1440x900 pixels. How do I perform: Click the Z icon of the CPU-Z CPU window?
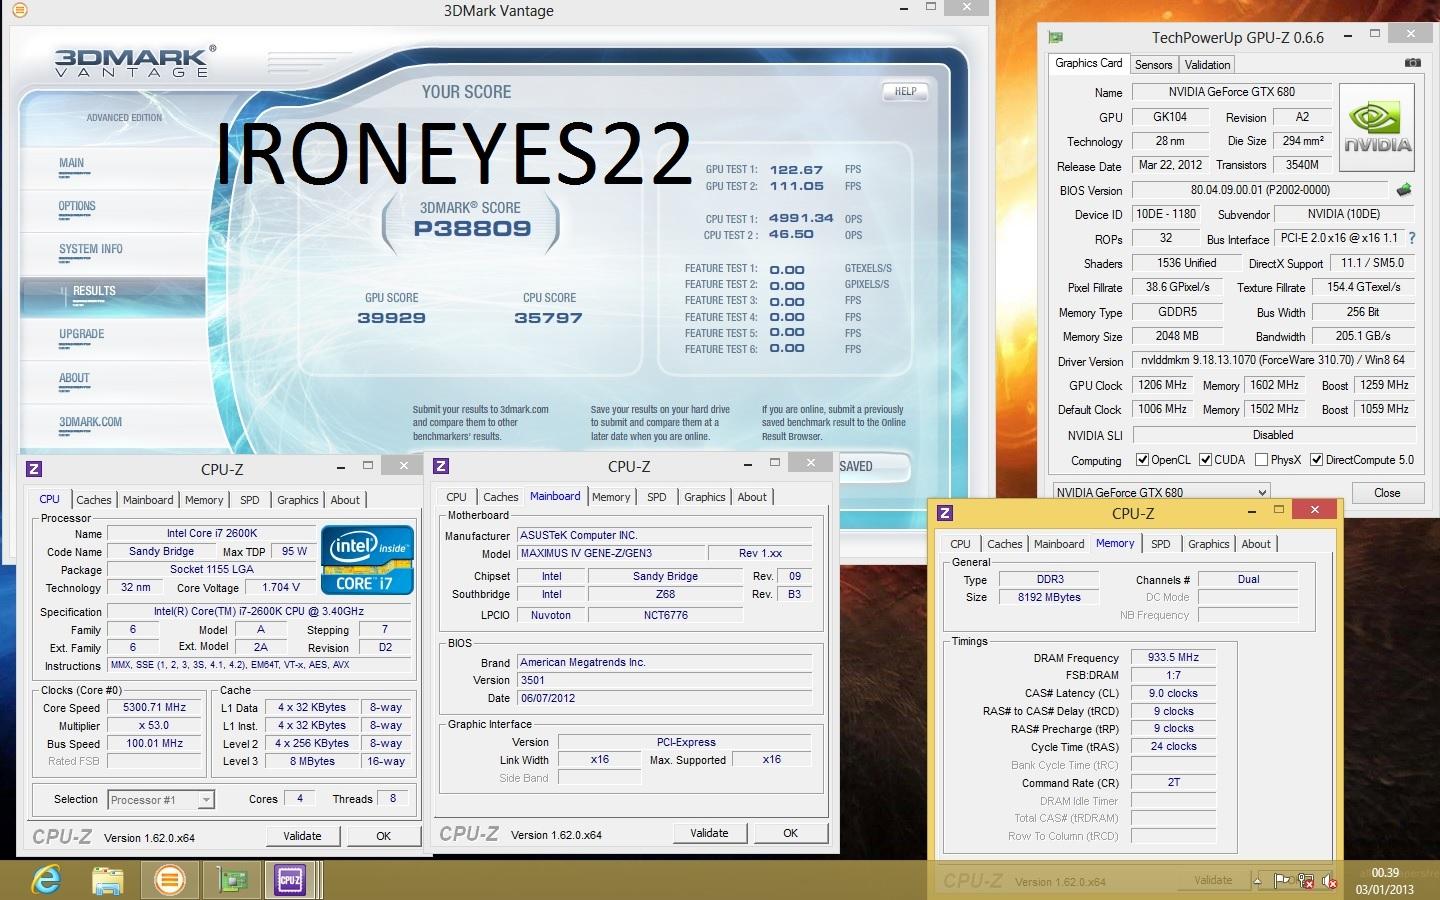[x=34, y=469]
